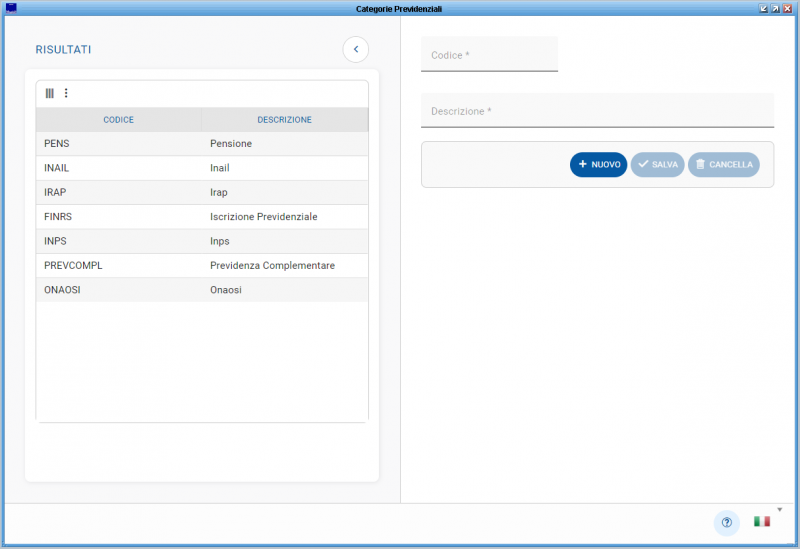Collapse the Risultati panel with the chevron
The width and height of the screenshot is (800, 549).
pyautogui.click(x=355, y=49)
